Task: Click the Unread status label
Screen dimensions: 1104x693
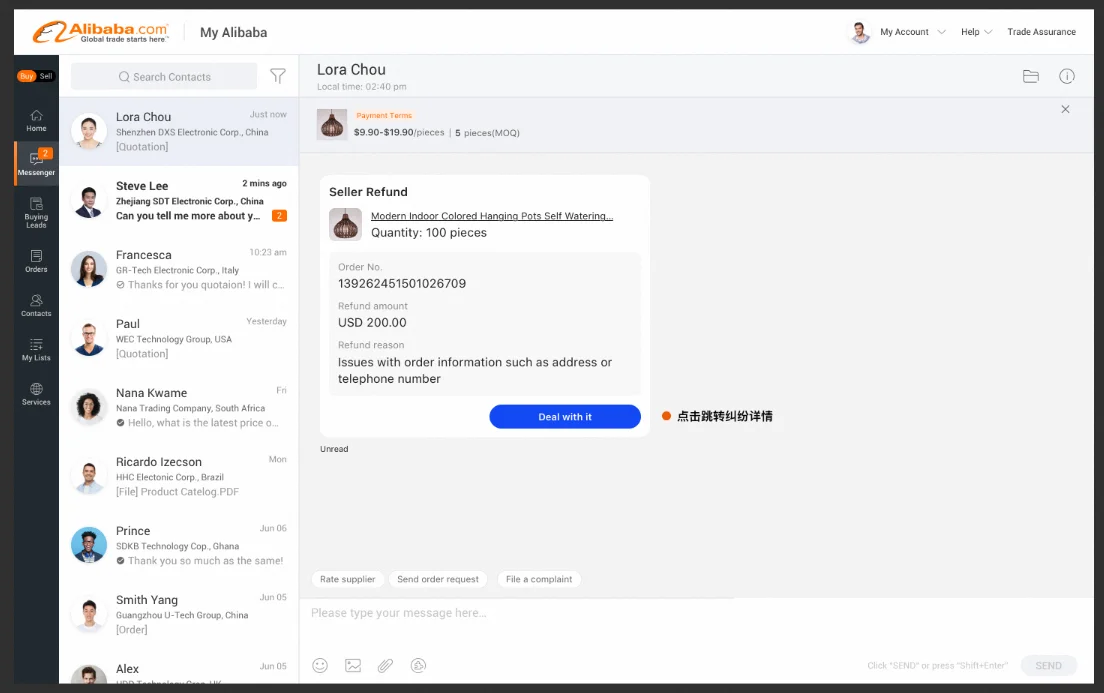Action: pyautogui.click(x=334, y=449)
